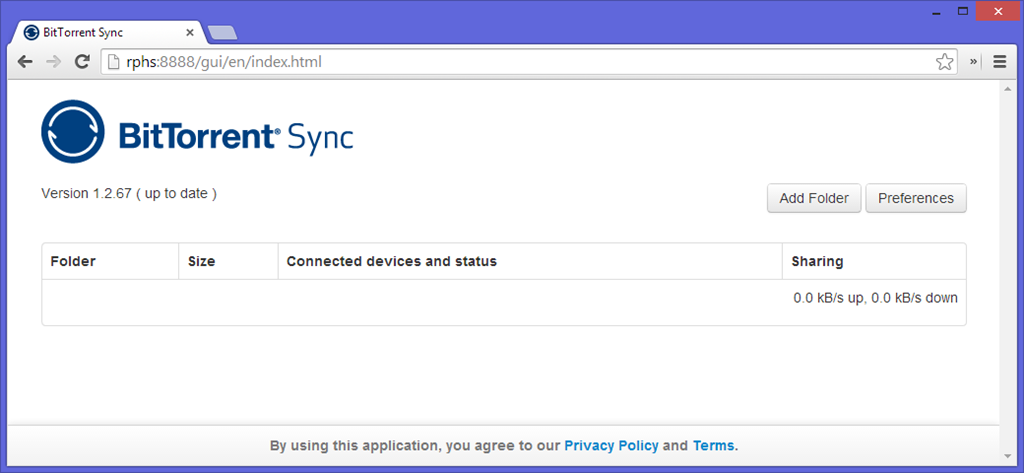Open a new browser tab
This screenshot has width=1024, height=473.
coord(222,33)
